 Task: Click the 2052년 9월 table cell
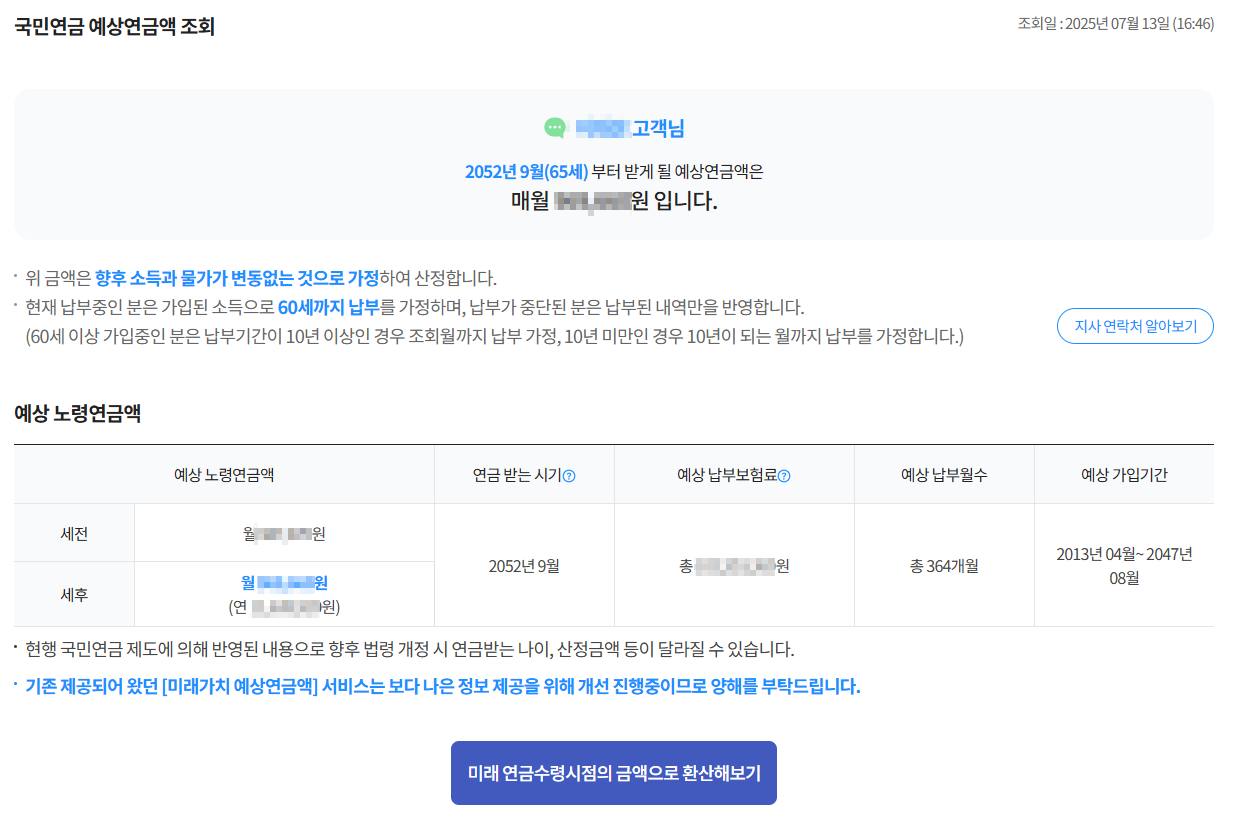[x=524, y=565]
